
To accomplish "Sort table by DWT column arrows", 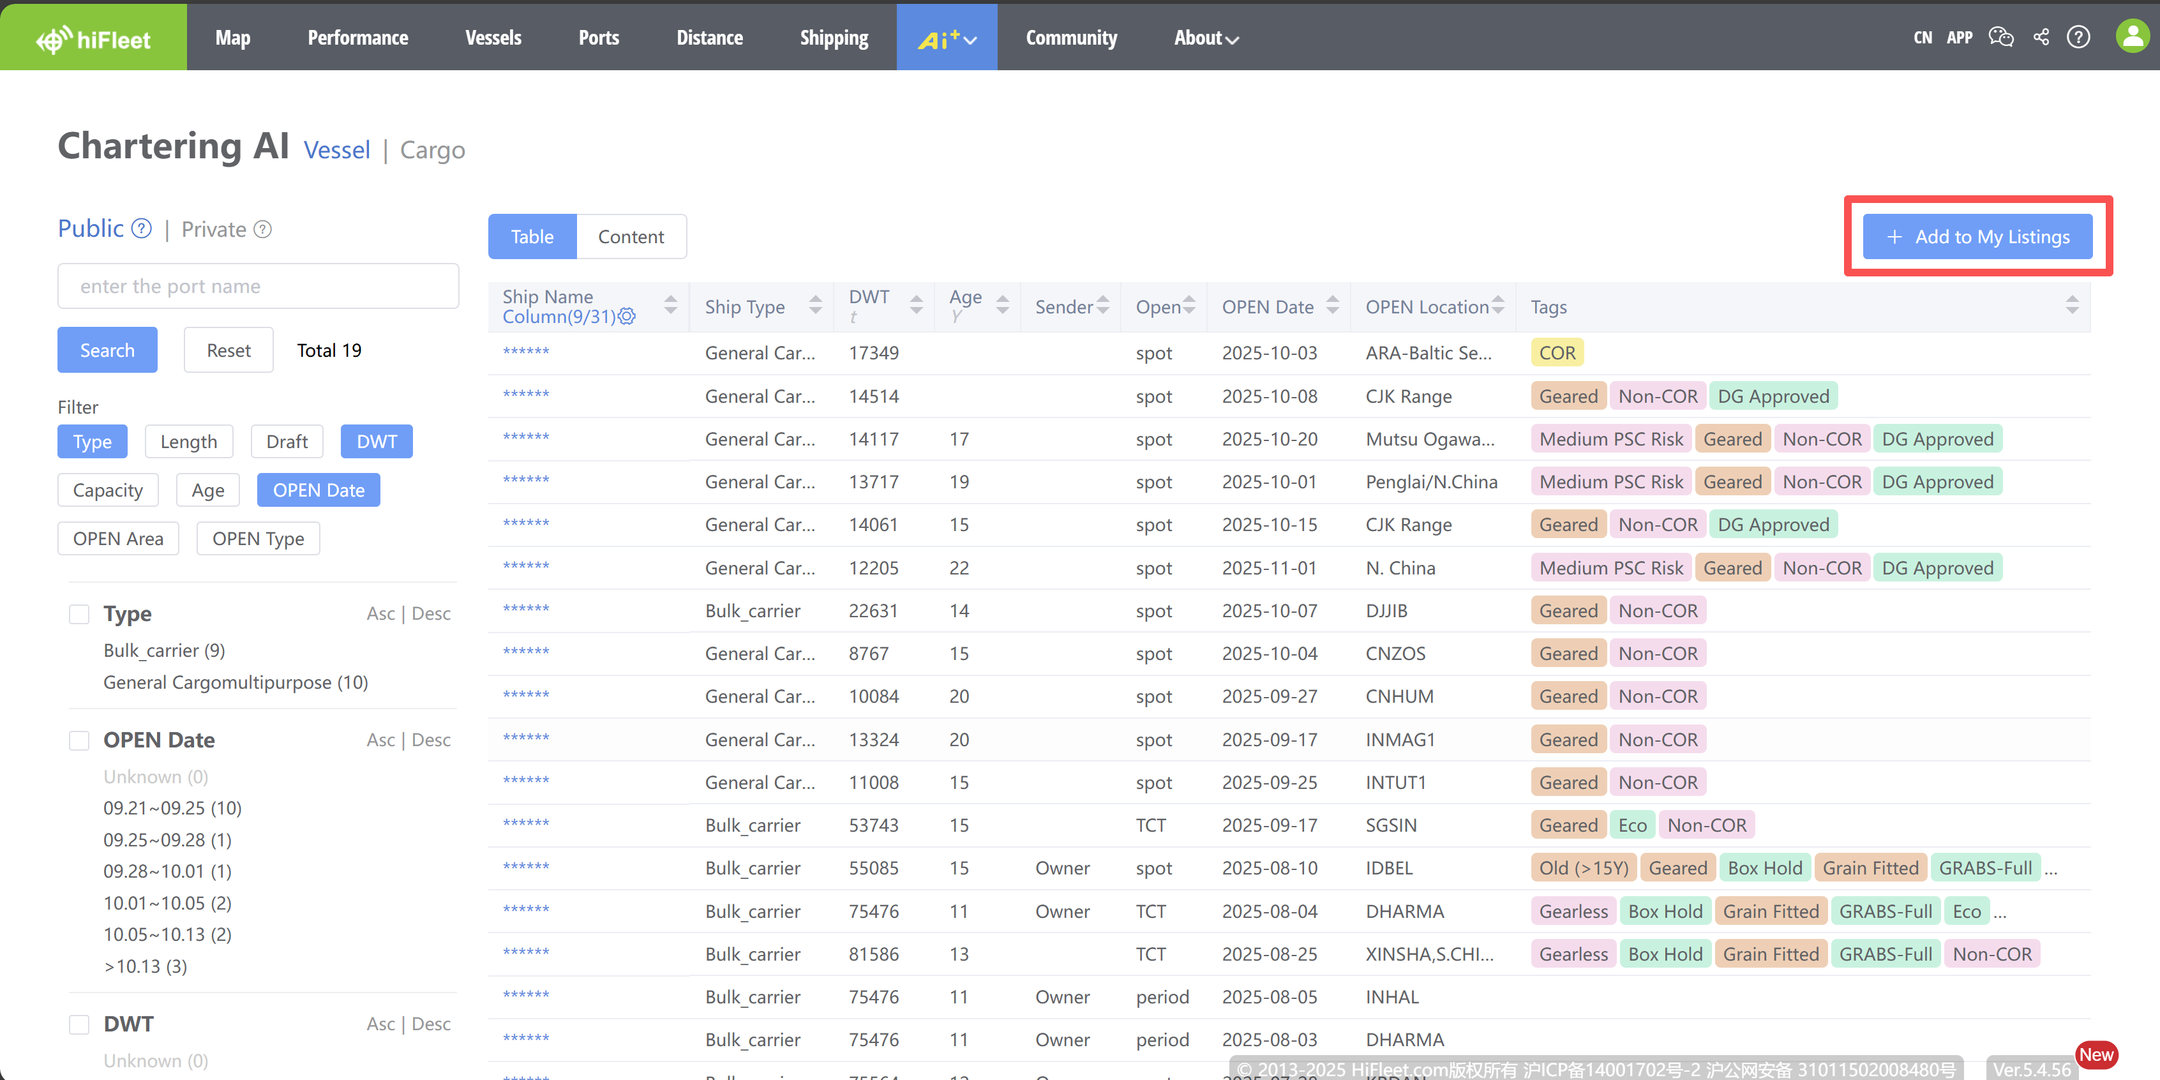I will point(916,306).
